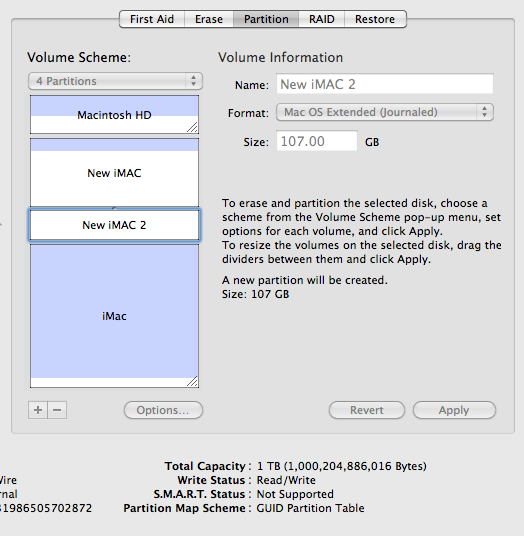Open the Volume Scheme 4 Partitions dropdown
Viewport: 524px width, 536px height.
(x=116, y=81)
